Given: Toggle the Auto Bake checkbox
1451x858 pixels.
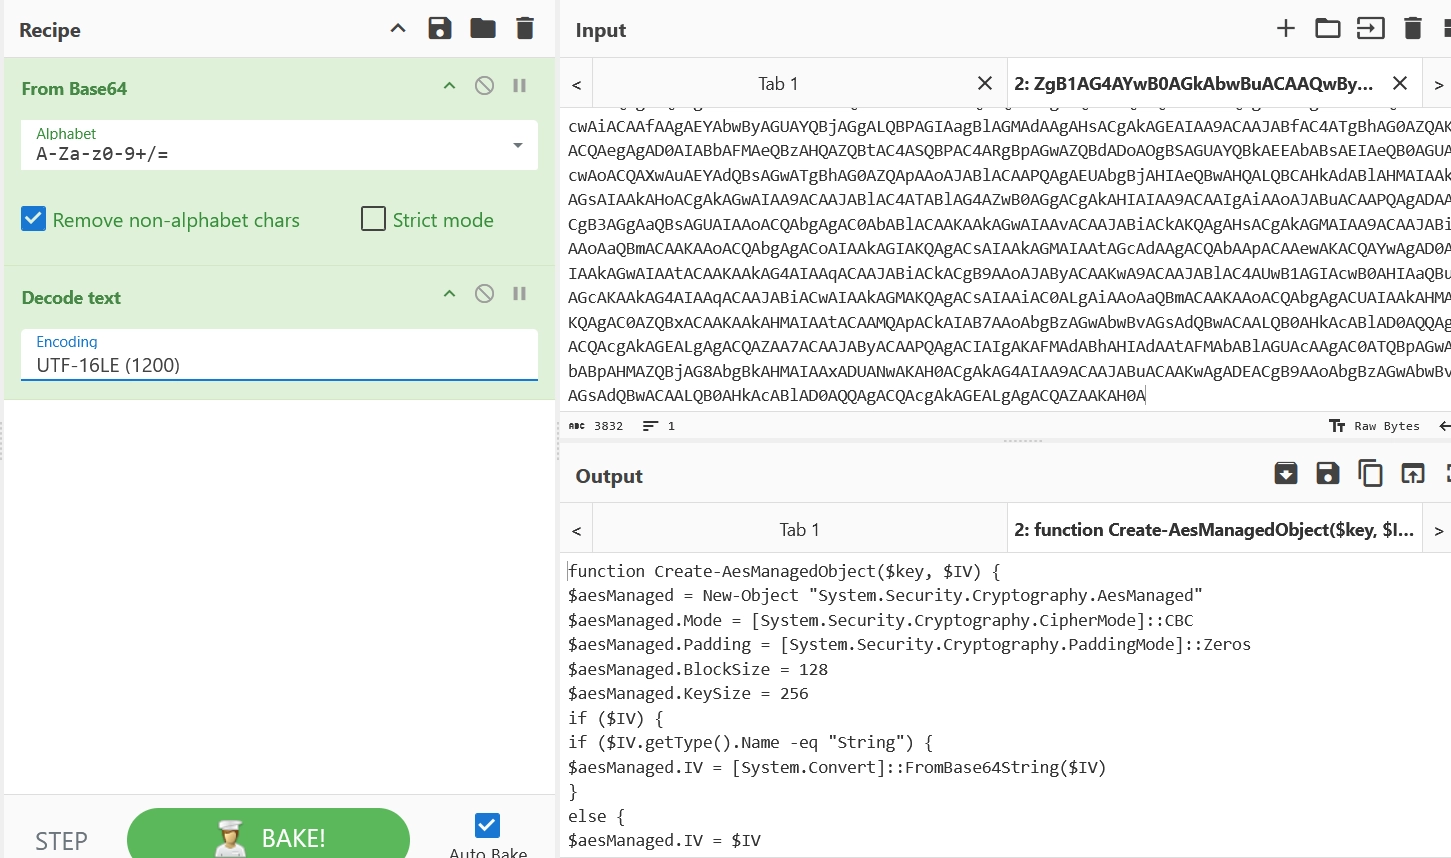Looking at the screenshot, I should click(x=487, y=825).
